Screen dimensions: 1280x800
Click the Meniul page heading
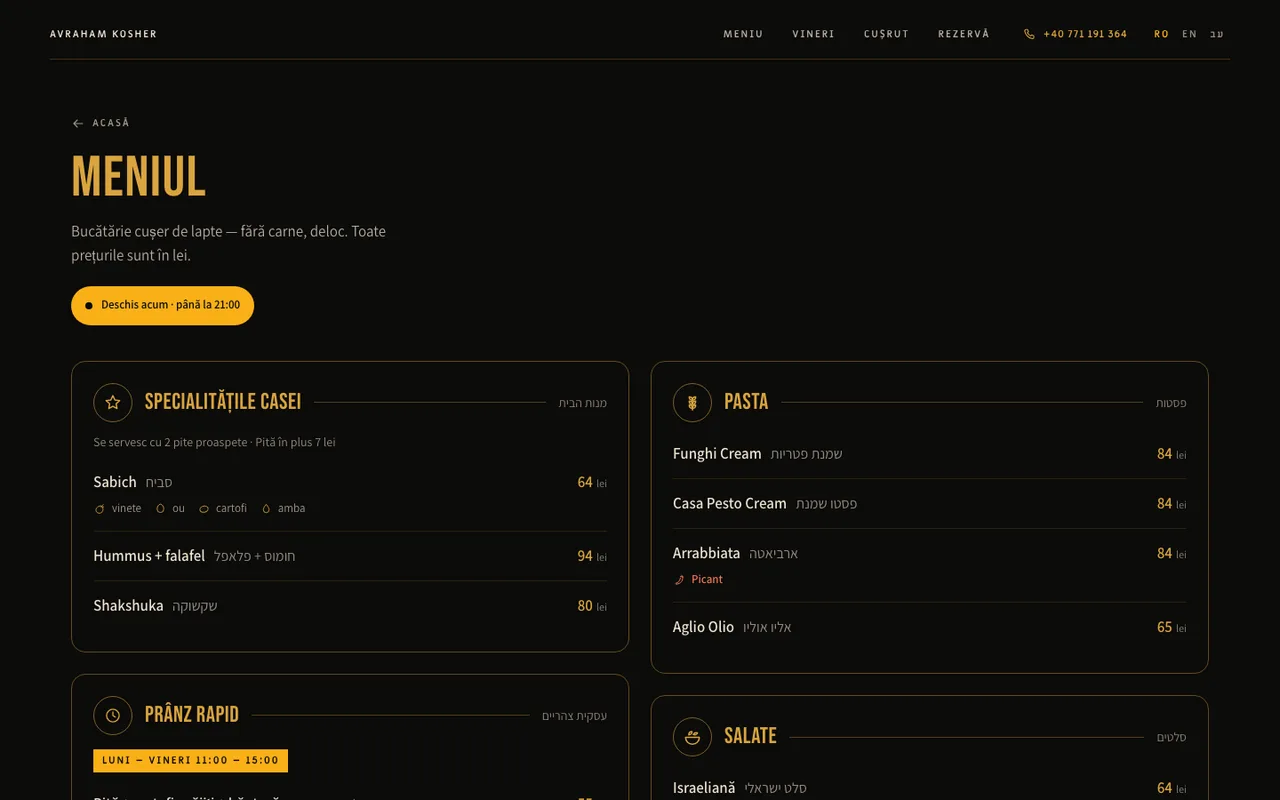pyautogui.click(x=139, y=177)
